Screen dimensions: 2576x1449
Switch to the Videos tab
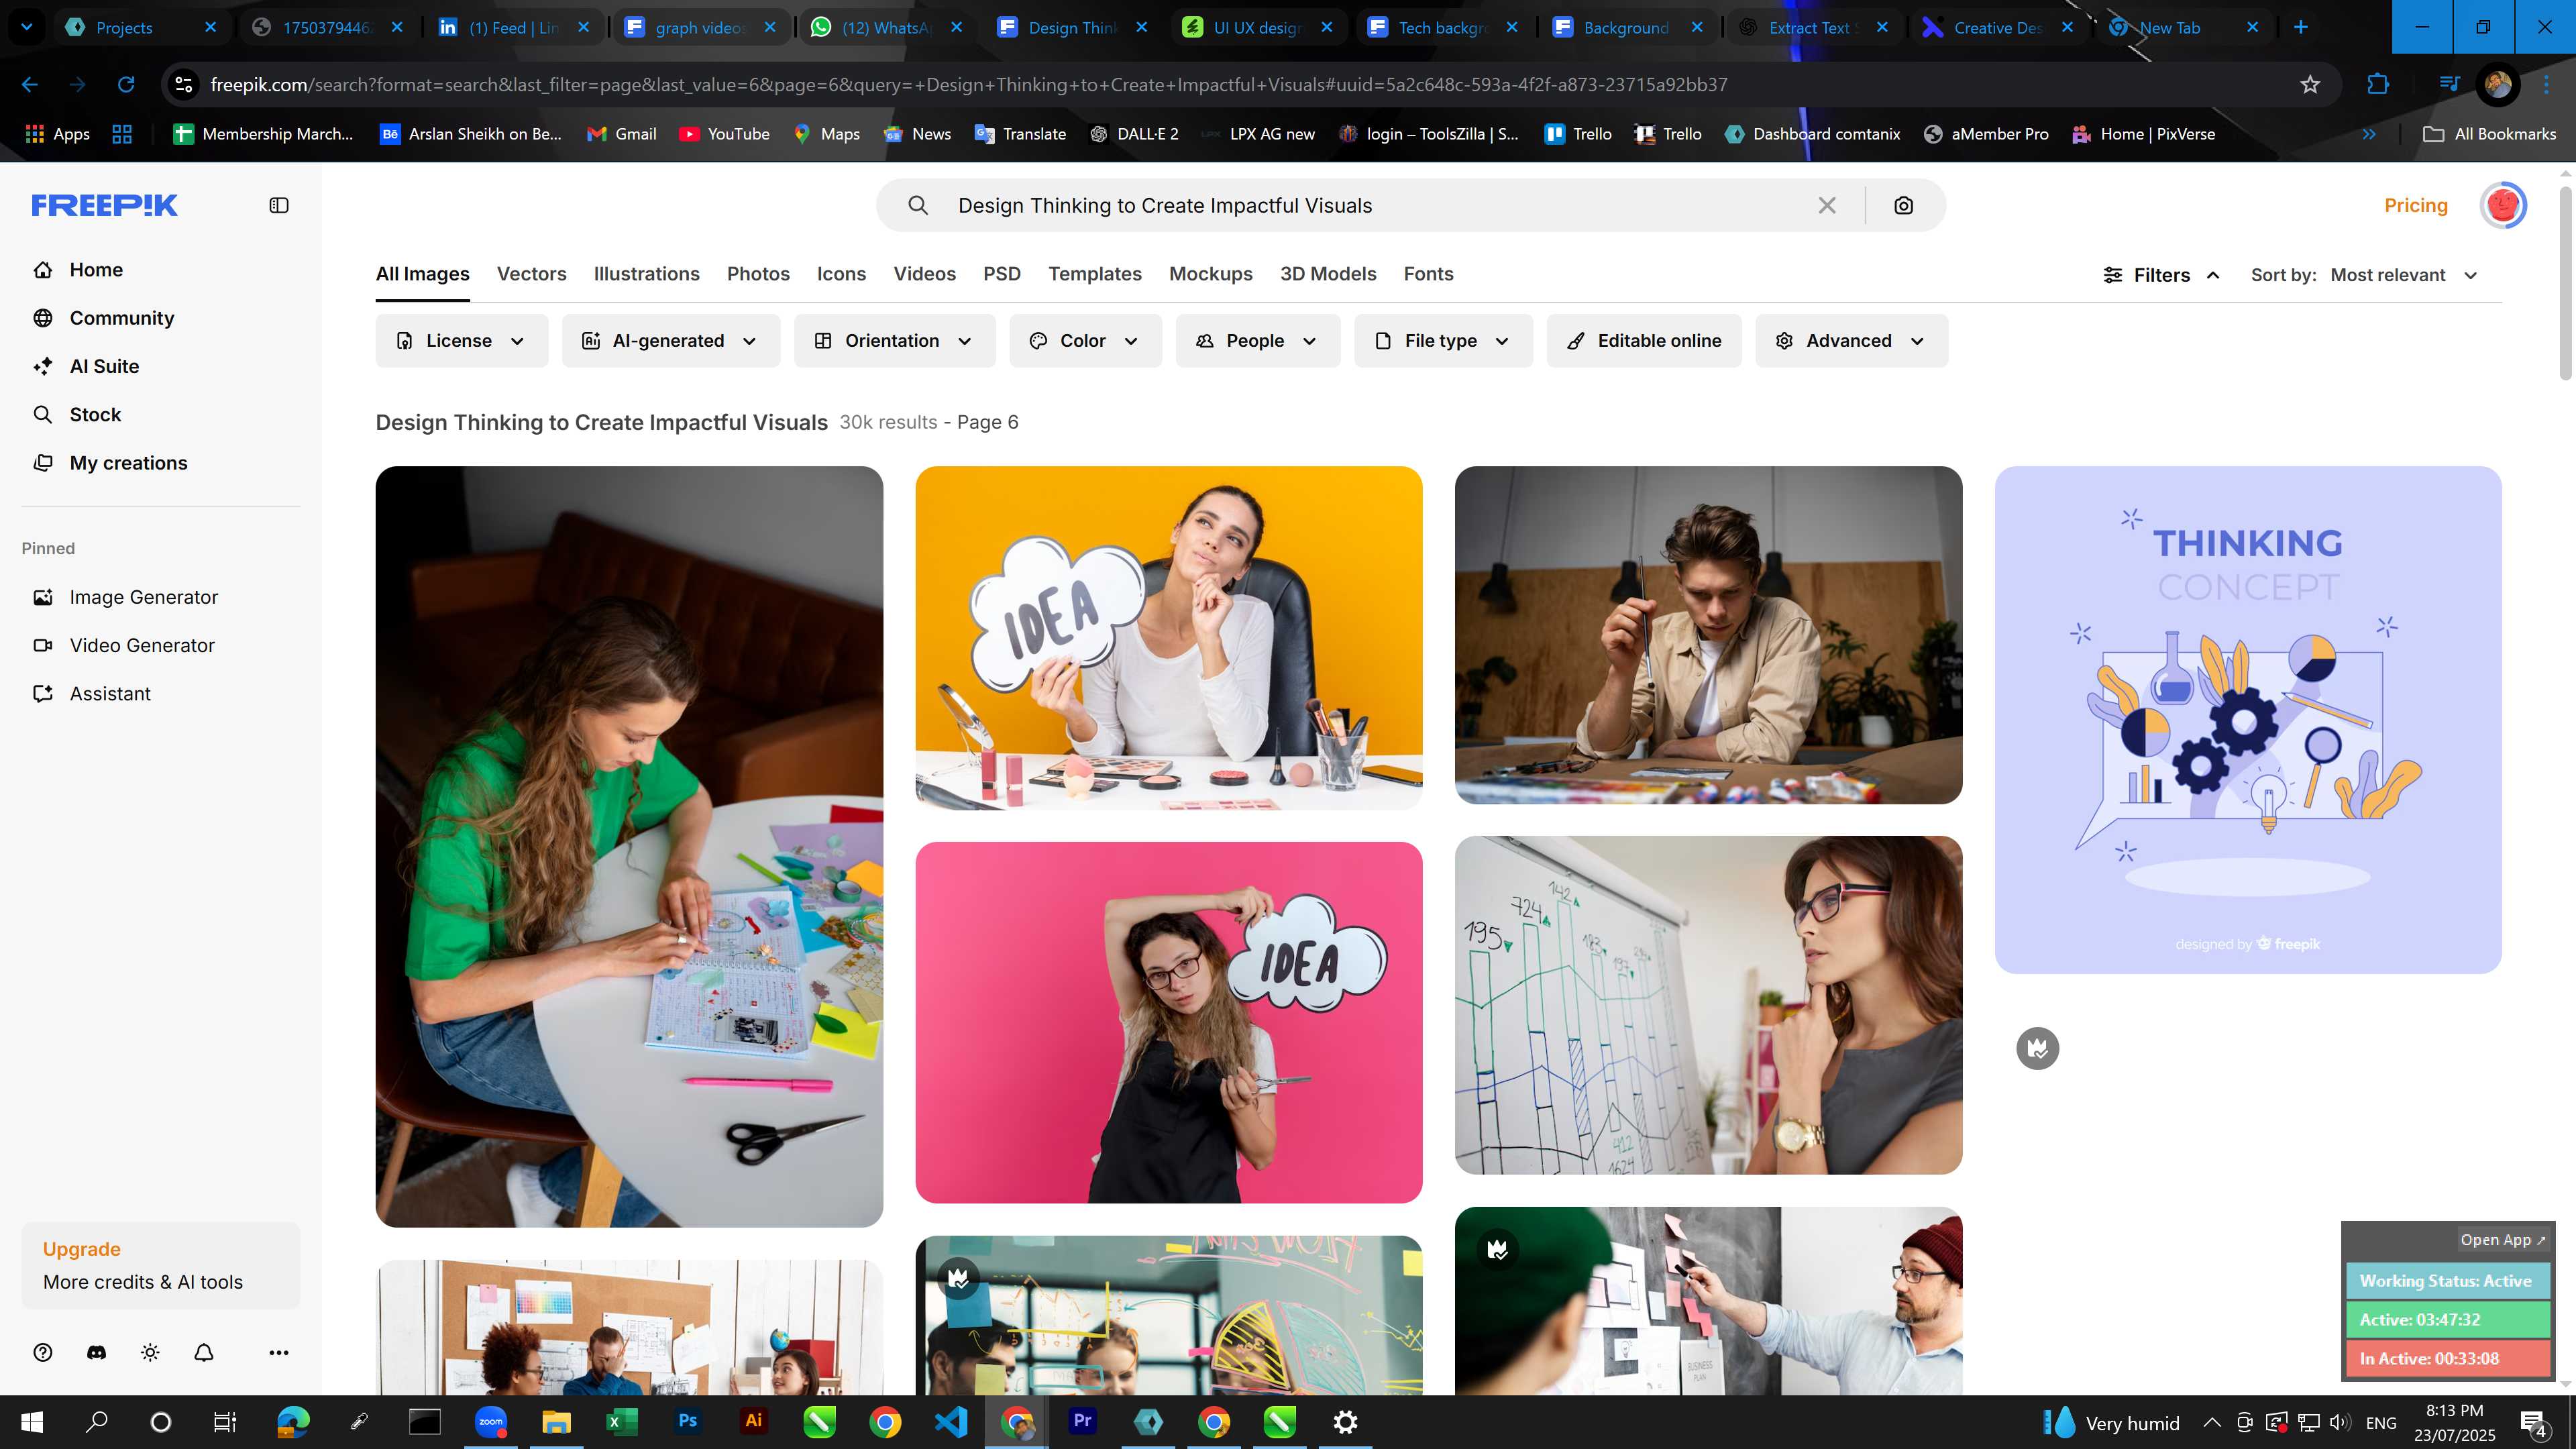click(924, 274)
